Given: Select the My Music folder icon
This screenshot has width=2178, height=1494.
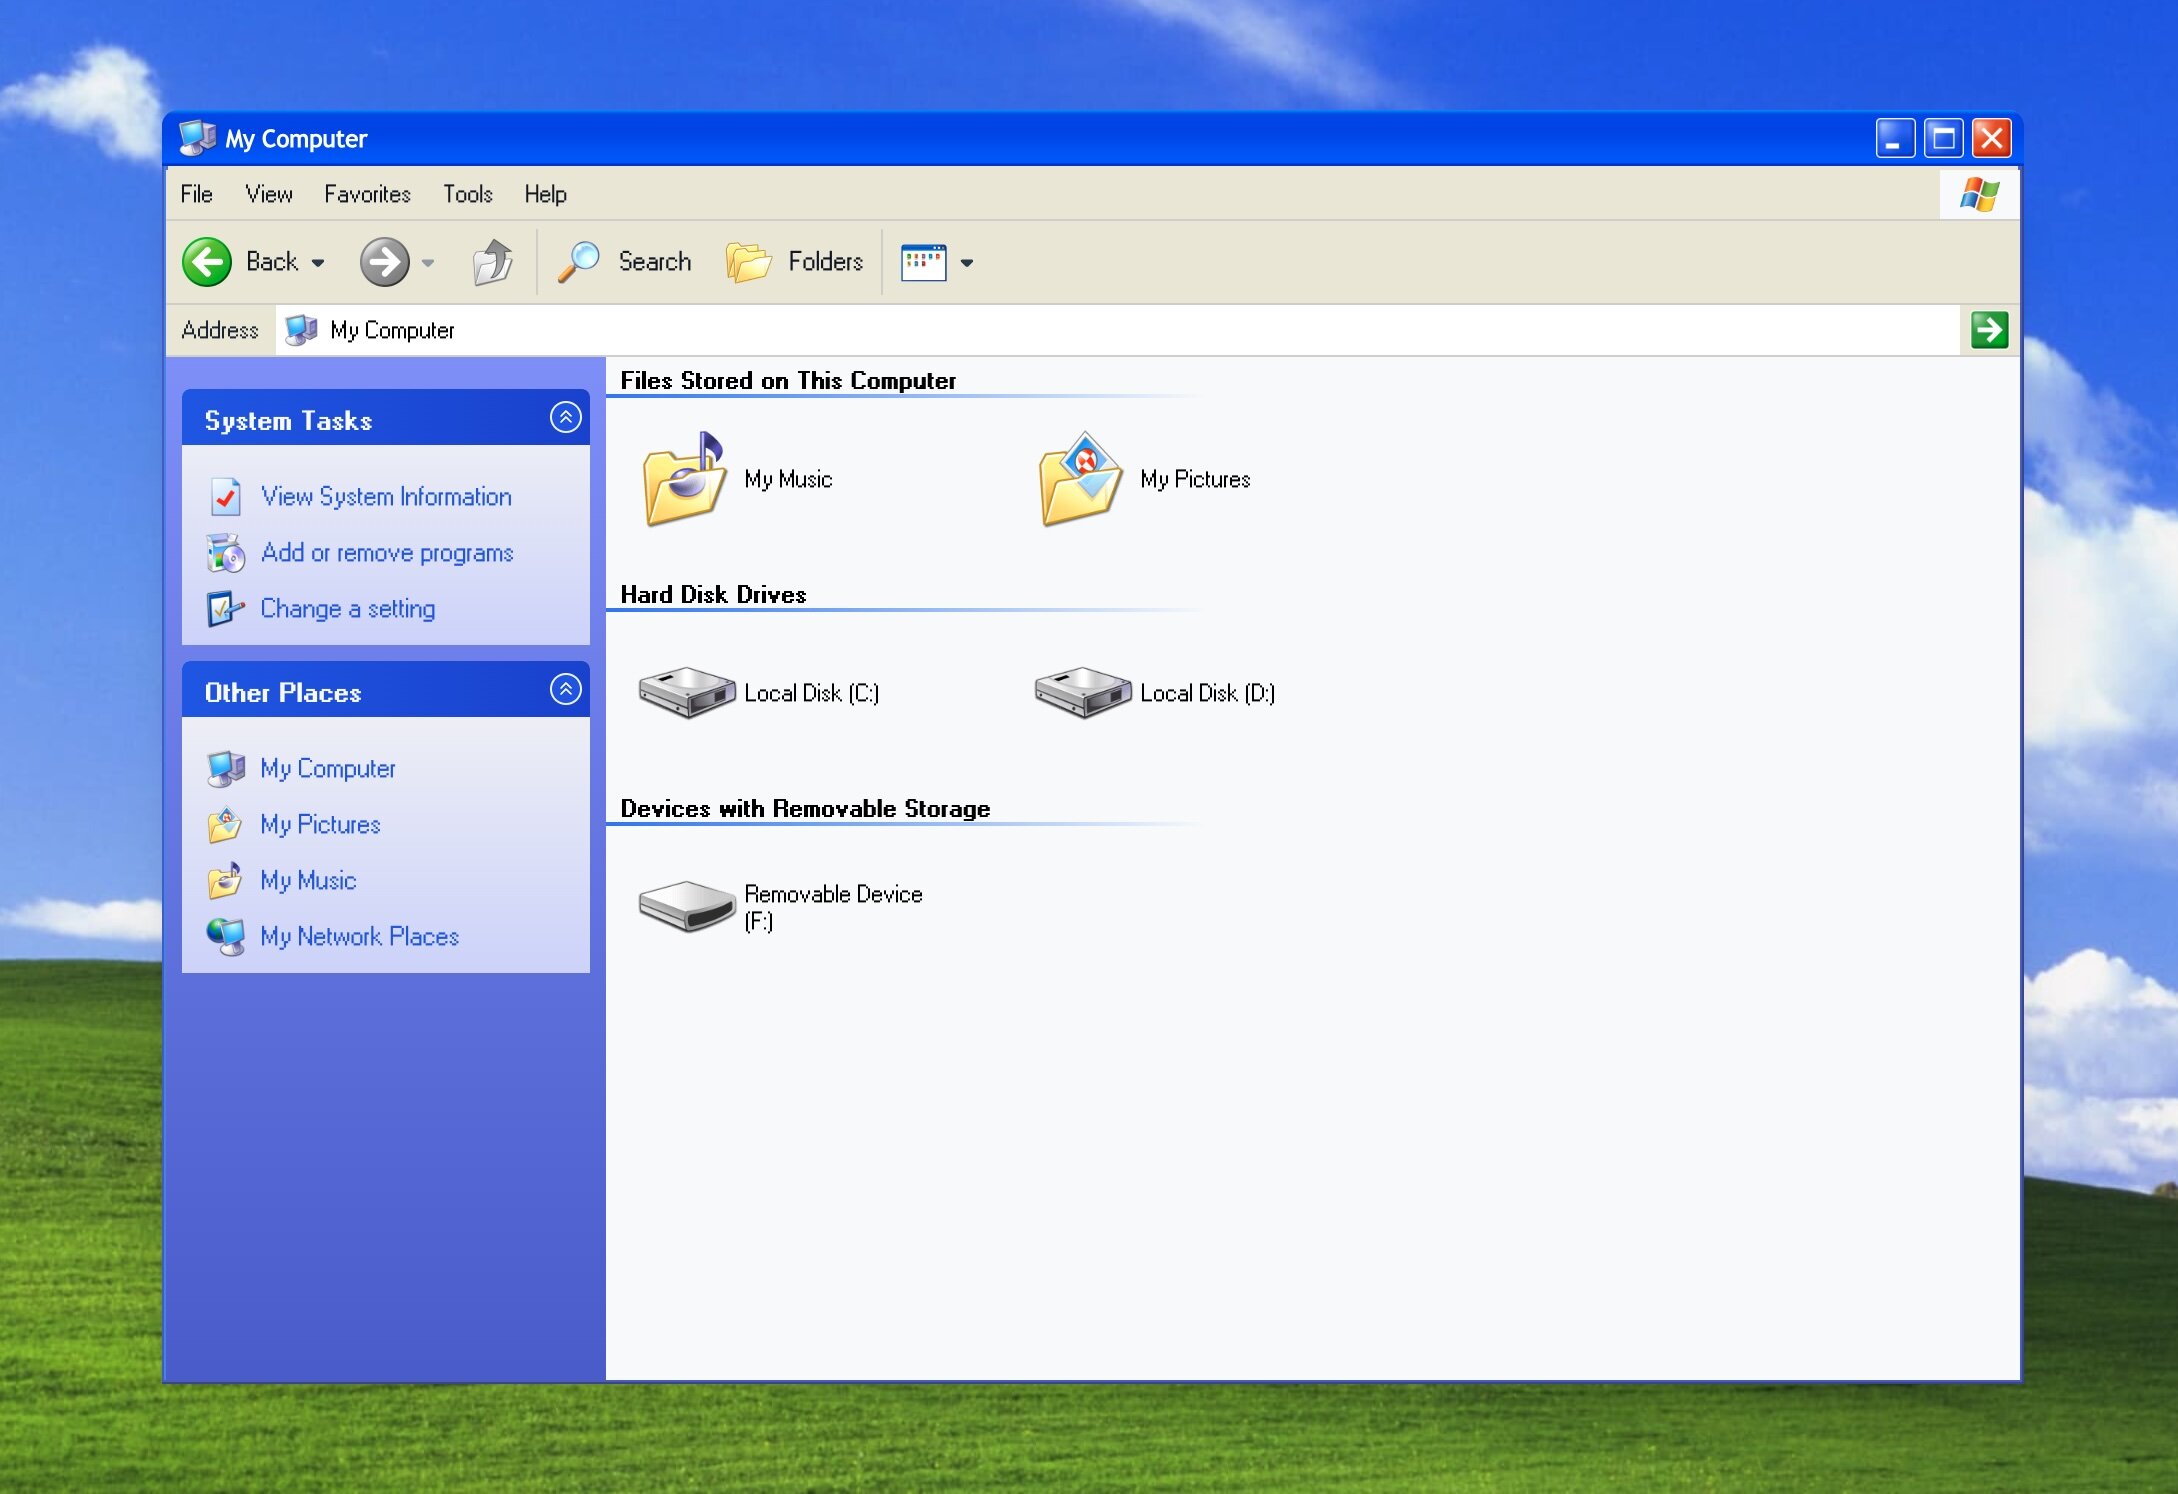Looking at the screenshot, I should (x=684, y=480).
